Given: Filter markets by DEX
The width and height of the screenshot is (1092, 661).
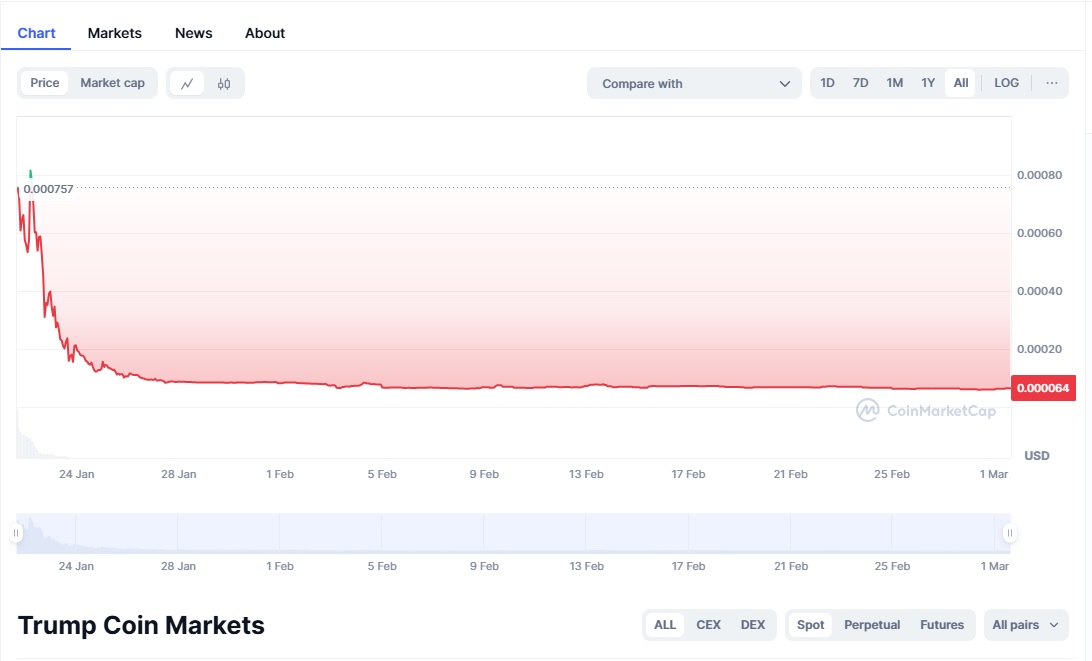Looking at the screenshot, I should (752, 625).
